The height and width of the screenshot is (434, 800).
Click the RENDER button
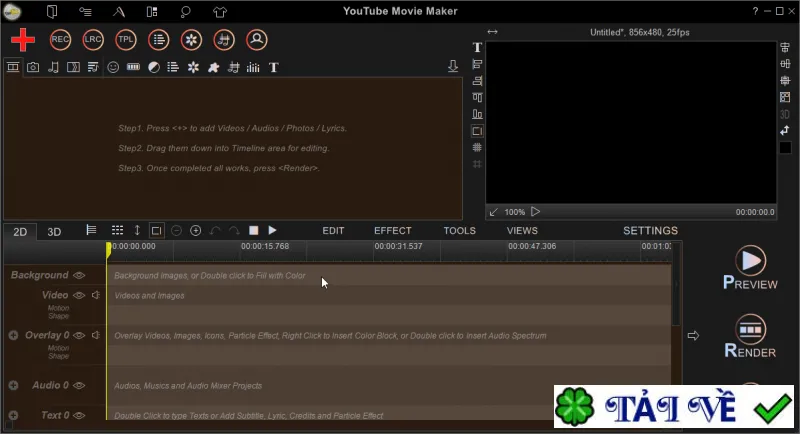(750, 337)
